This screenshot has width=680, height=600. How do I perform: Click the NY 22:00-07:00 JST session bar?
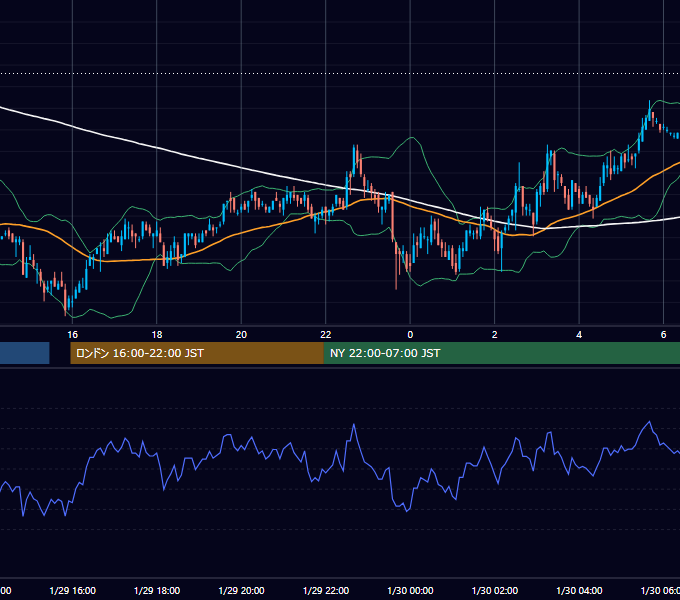[502, 353]
